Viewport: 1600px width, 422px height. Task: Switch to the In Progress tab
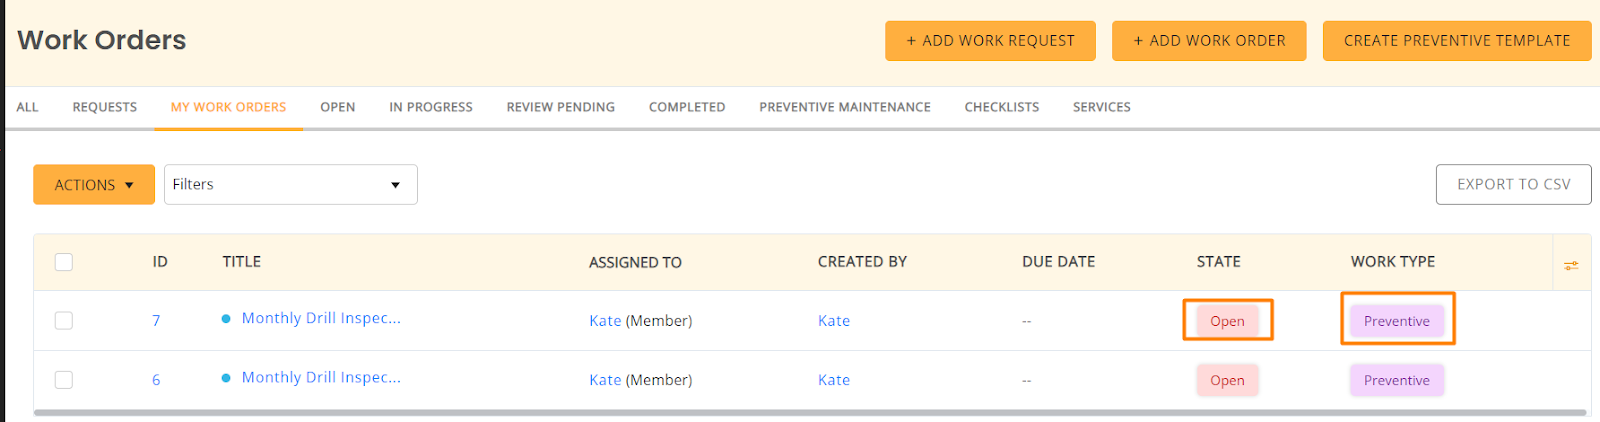[x=431, y=107]
